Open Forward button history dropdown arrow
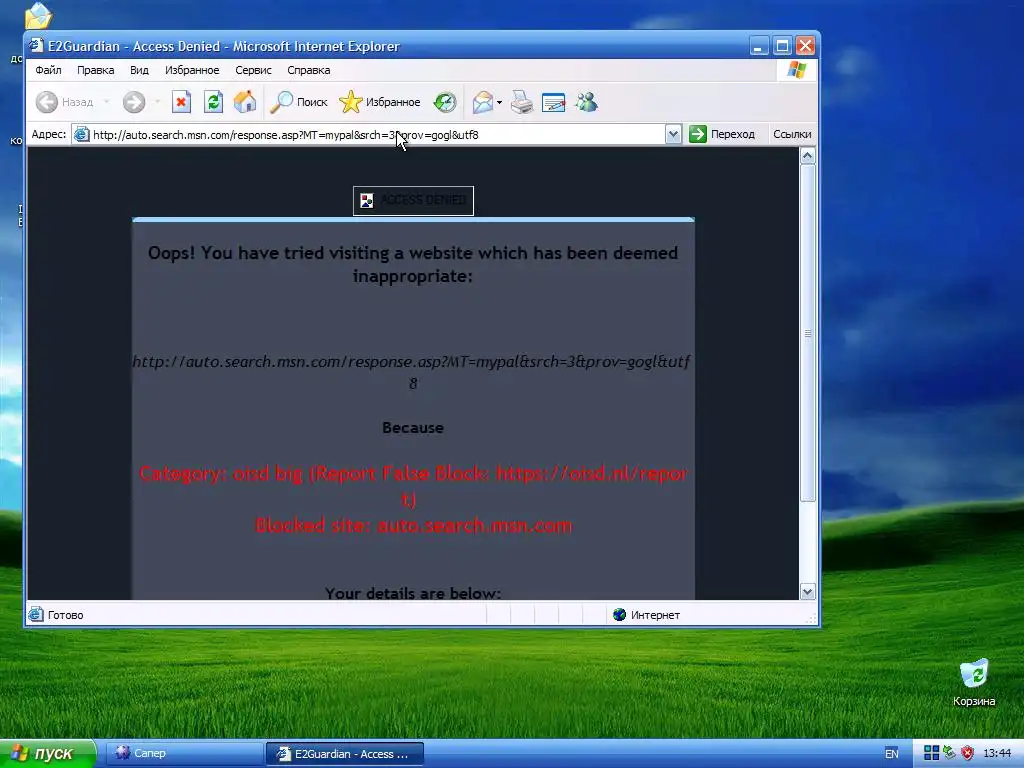The height and width of the screenshot is (768, 1024). point(157,102)
